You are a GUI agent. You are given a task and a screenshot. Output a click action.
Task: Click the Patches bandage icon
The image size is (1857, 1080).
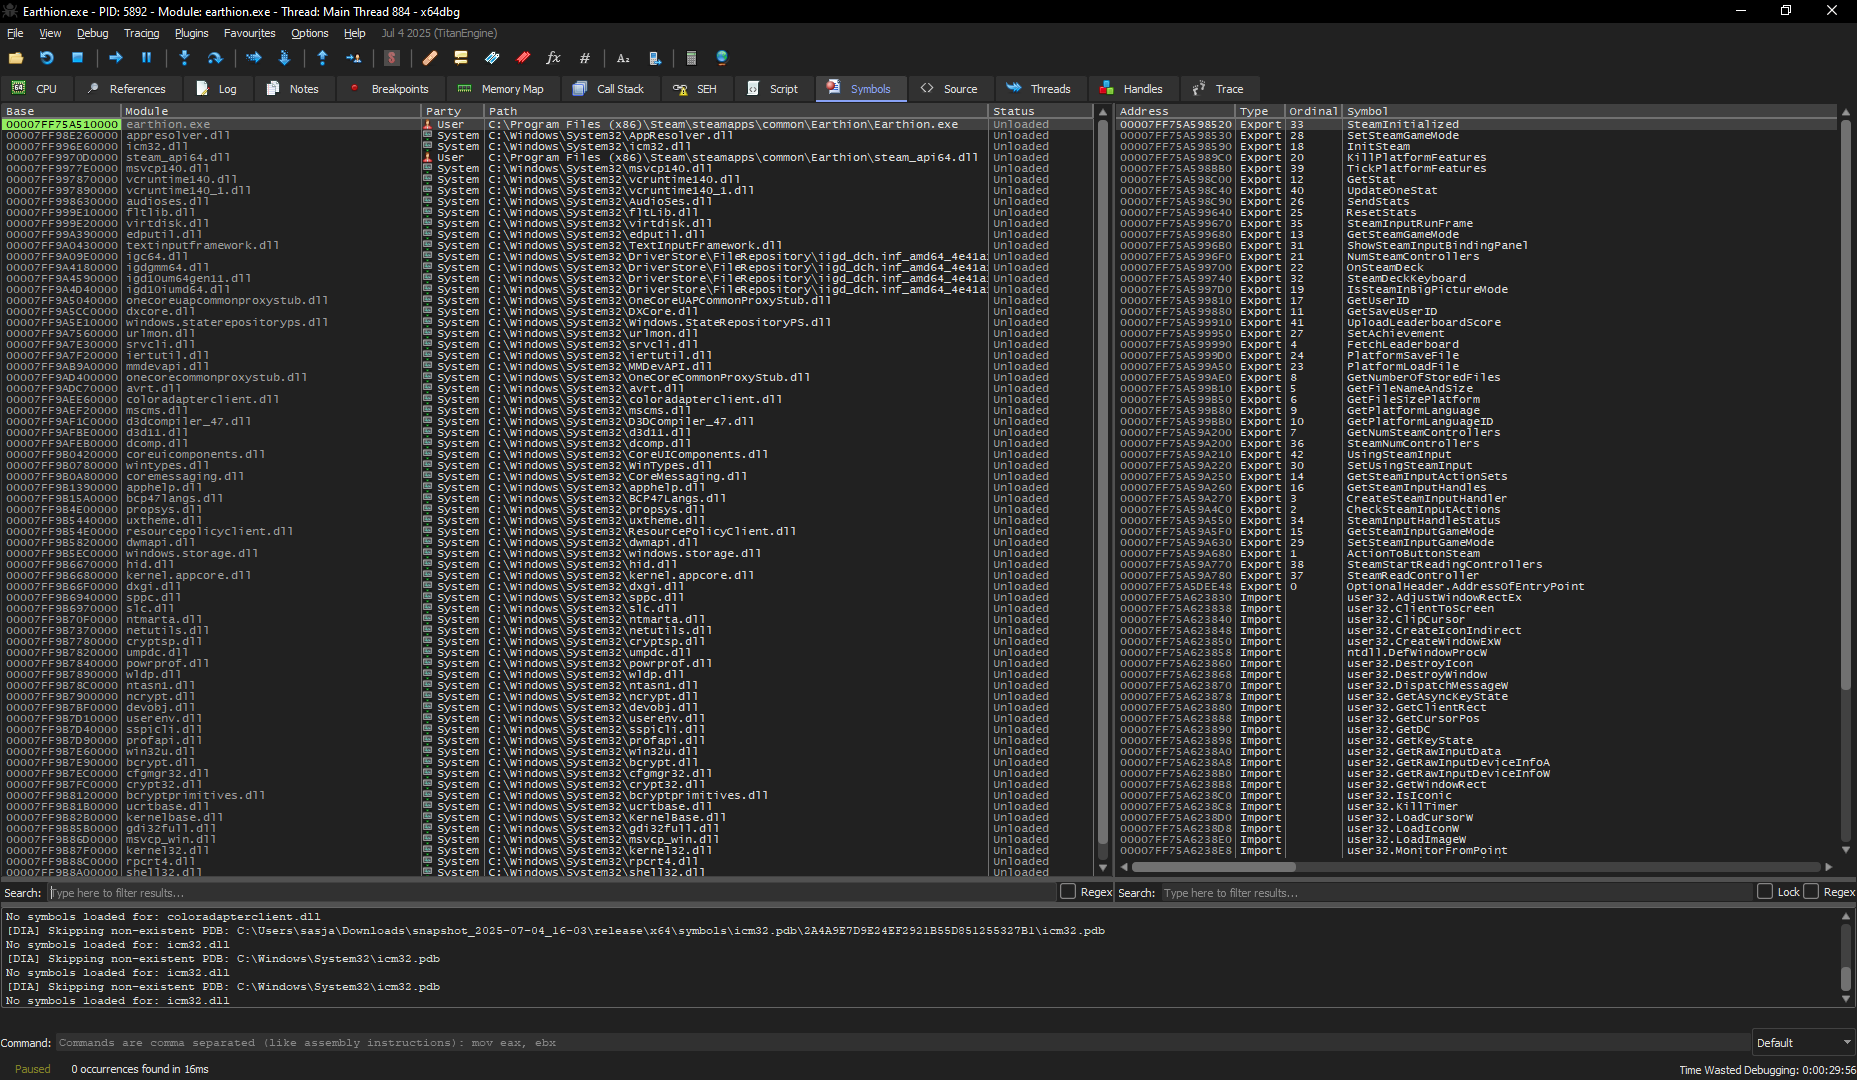coord(430,58)
